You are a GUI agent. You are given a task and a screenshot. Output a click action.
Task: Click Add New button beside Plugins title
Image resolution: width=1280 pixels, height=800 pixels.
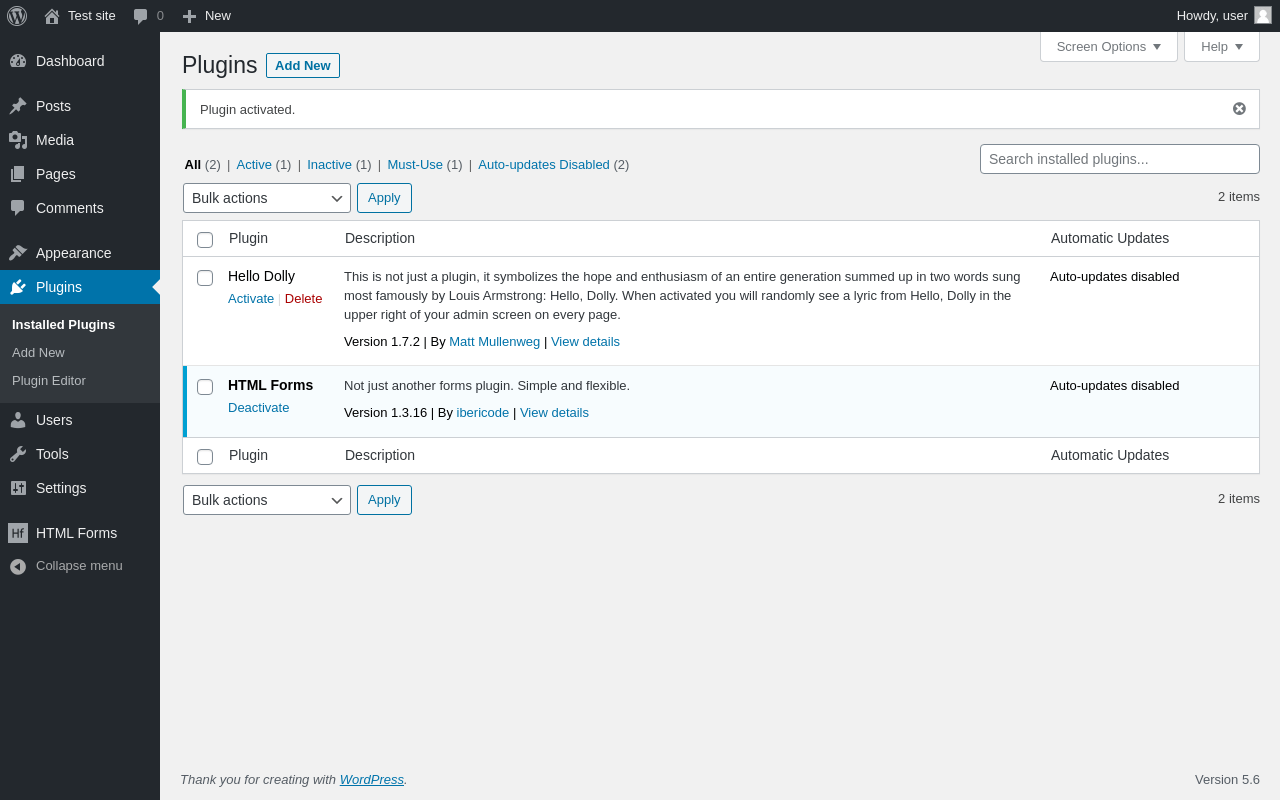coord(303,66)
